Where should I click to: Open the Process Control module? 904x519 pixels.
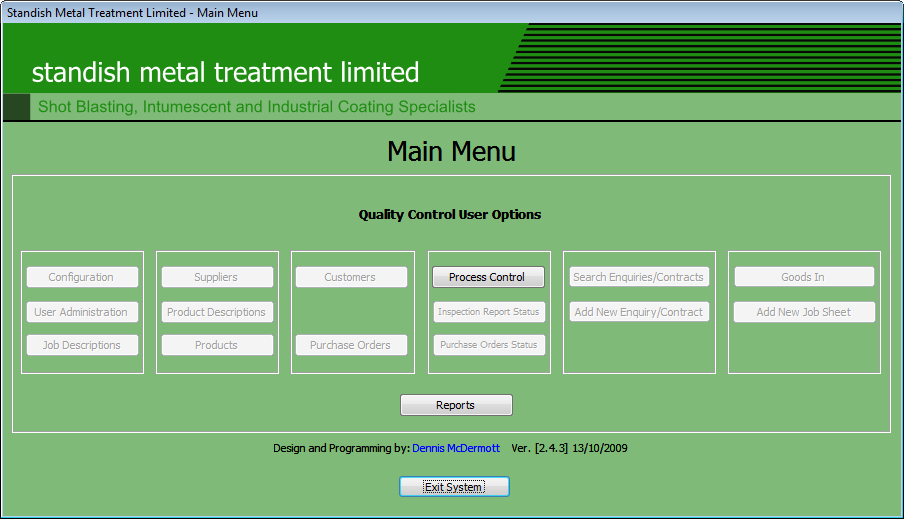click(488, 277)
